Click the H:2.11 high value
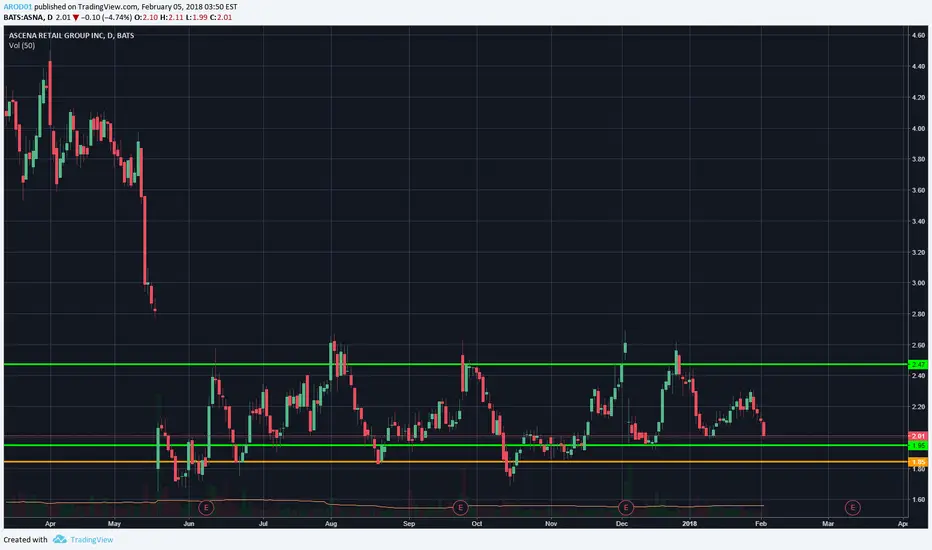The image size is (932, 550). pos(171,17)
